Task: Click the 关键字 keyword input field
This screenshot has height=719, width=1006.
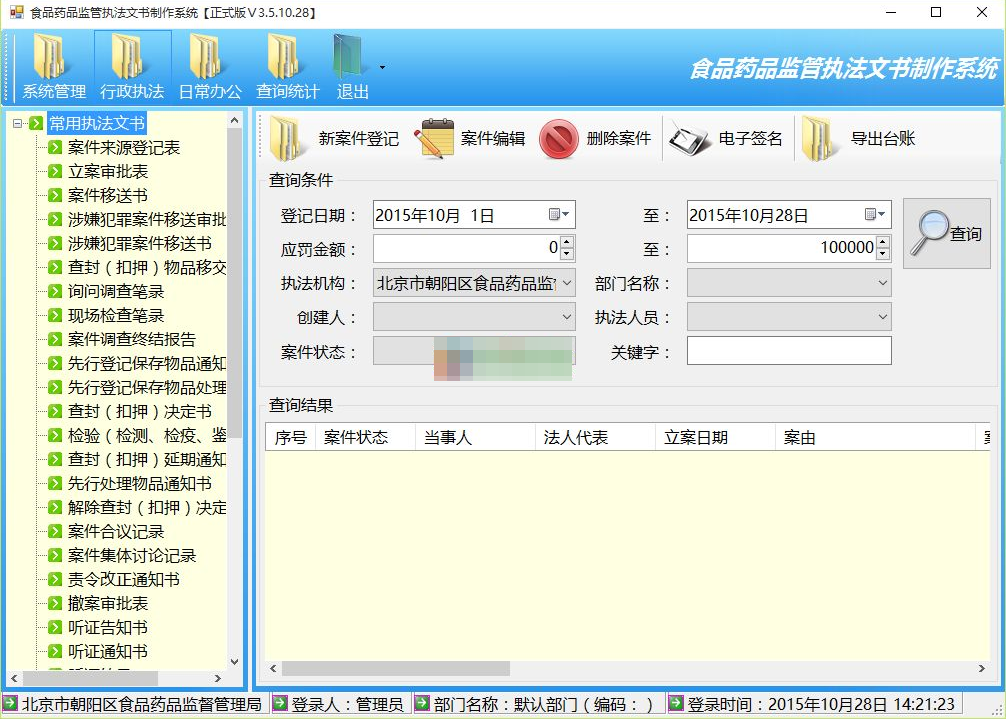Action: pyautogui.click(x=788, y=351)
